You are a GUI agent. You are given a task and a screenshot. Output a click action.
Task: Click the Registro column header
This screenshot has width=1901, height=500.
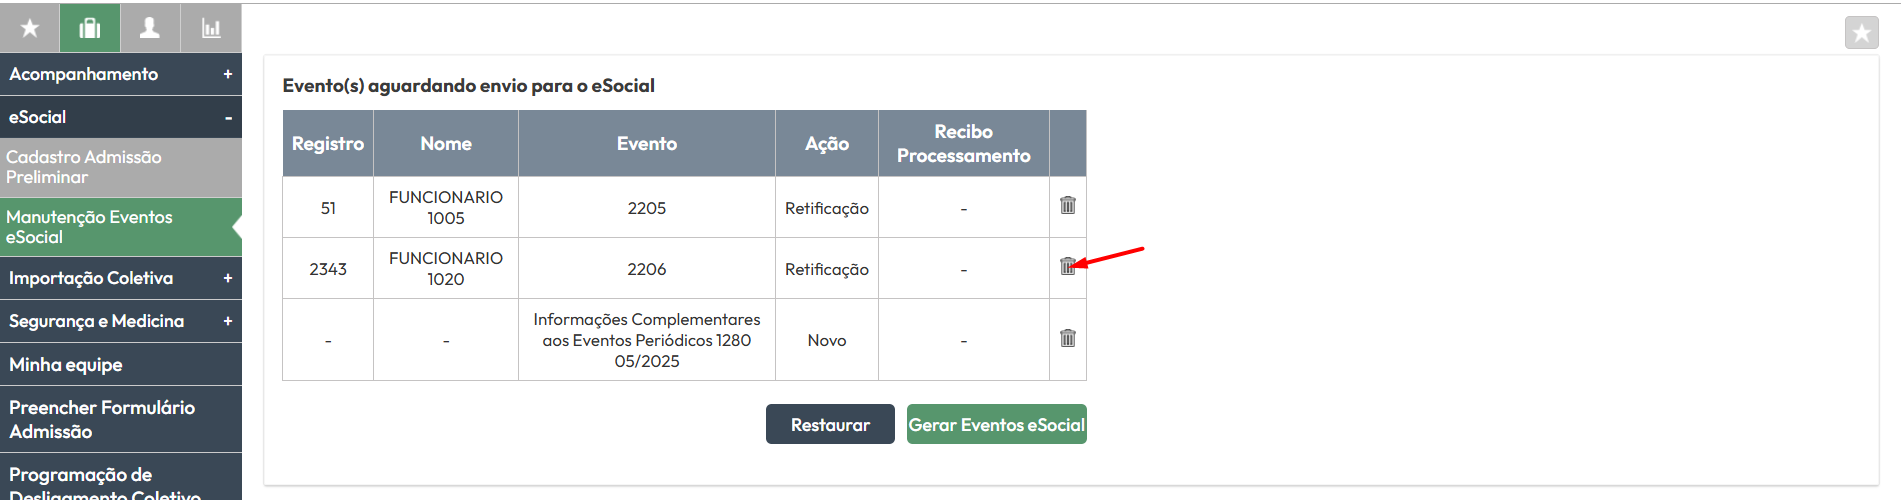pyautogui.click(x=328, y=143)
